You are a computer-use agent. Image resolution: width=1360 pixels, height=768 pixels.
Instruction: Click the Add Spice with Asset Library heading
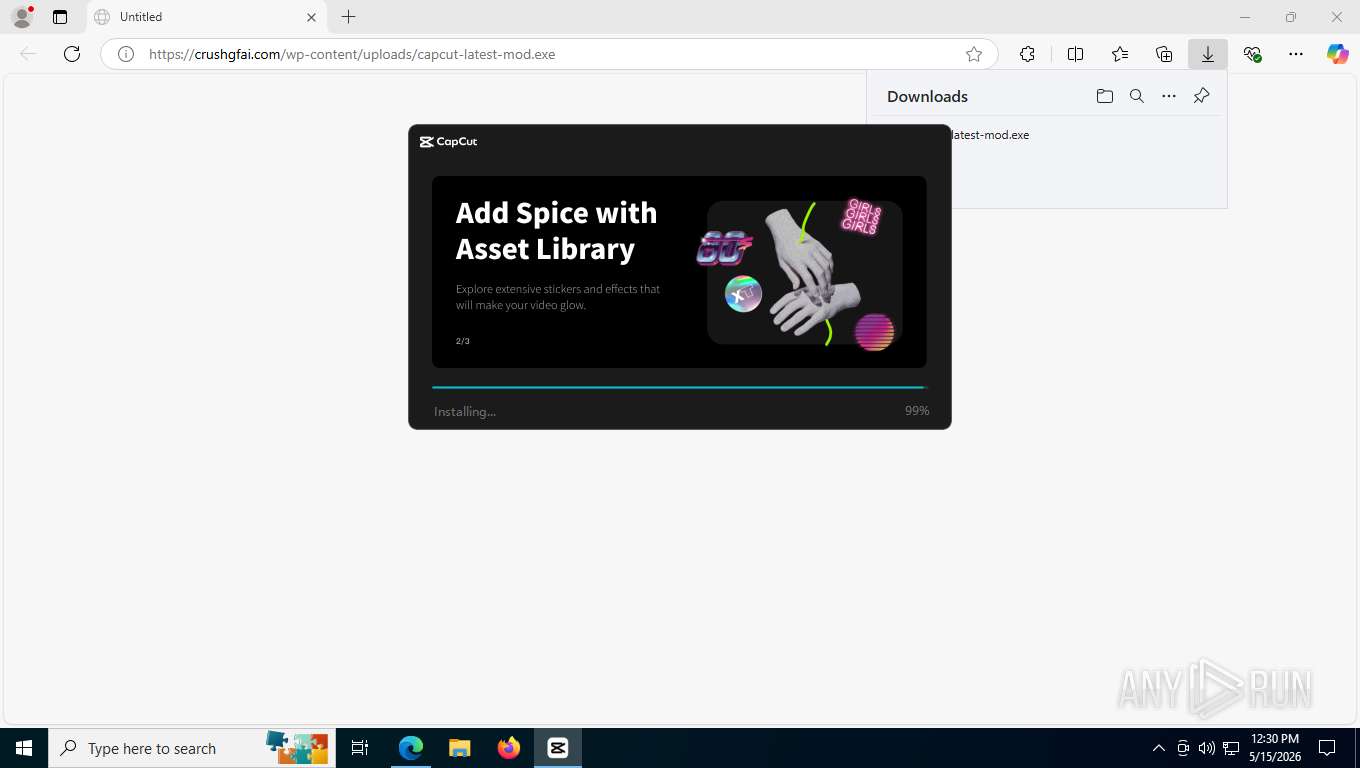coord(556,231)
